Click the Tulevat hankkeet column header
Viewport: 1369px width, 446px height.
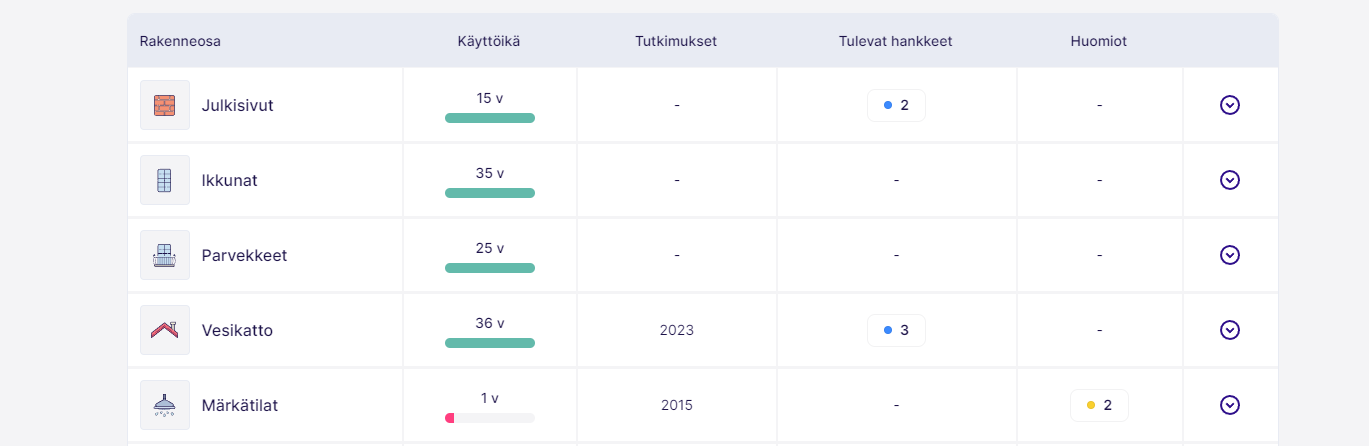coord(895,42)
